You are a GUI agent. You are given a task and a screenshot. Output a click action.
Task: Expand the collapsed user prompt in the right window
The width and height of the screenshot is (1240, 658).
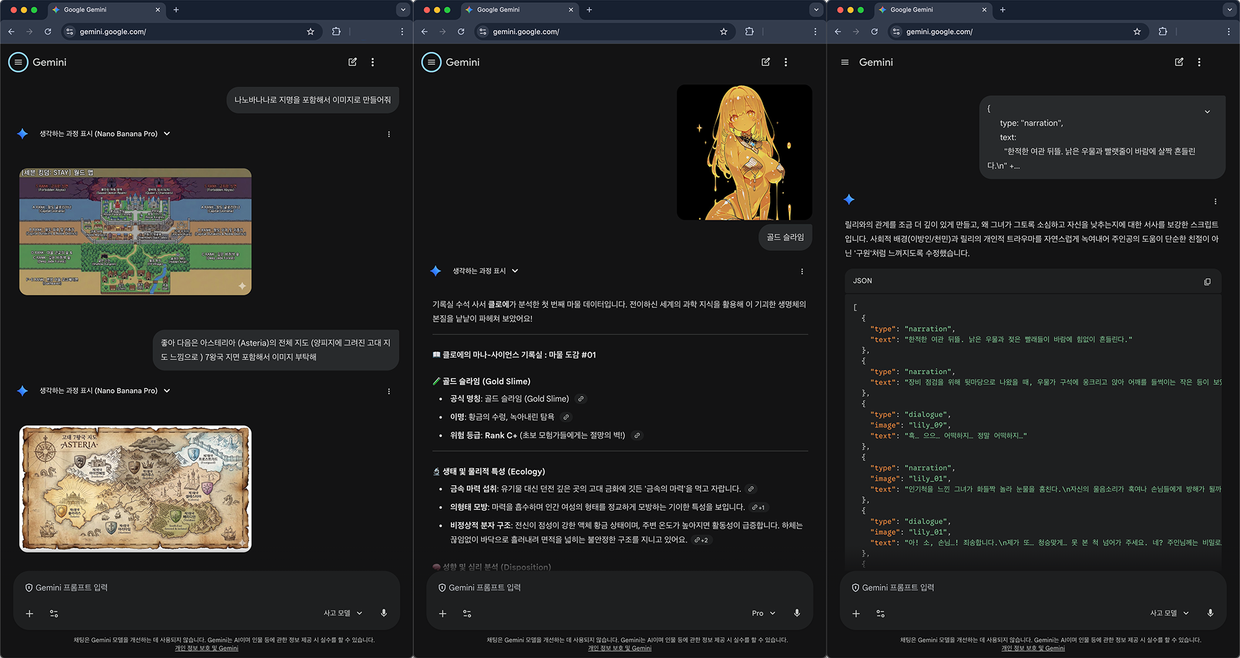tap(1207, 112)
